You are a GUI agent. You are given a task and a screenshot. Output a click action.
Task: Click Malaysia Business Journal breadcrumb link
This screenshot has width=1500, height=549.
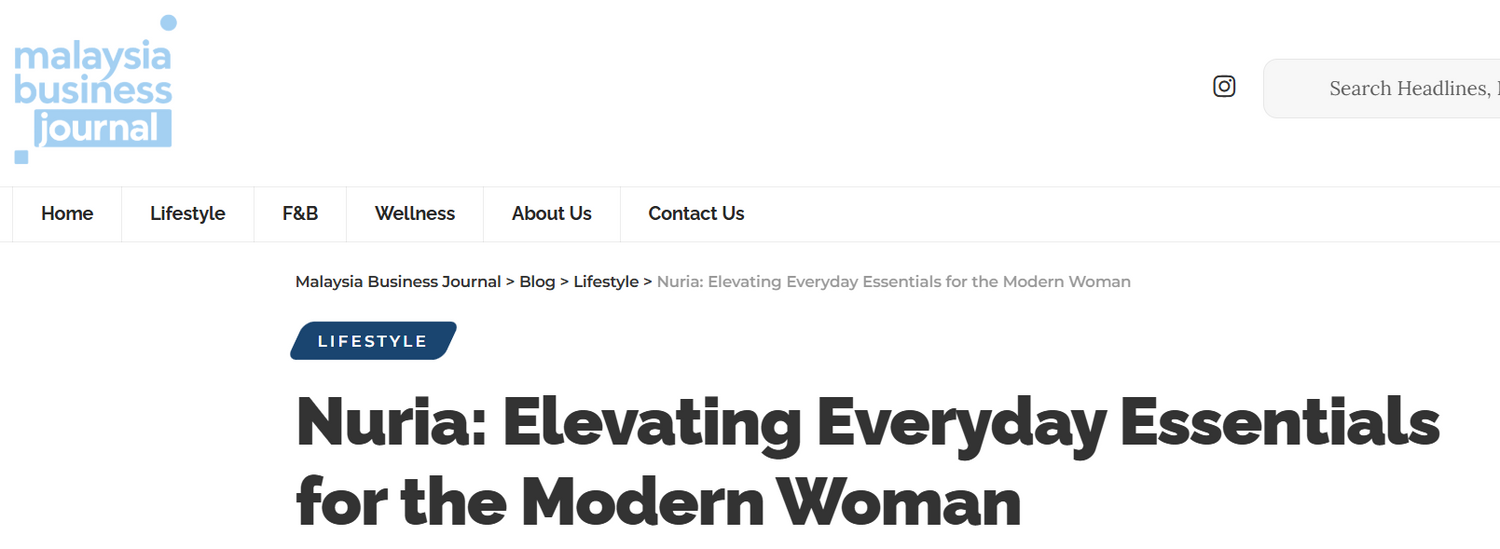tap(398, 282)
